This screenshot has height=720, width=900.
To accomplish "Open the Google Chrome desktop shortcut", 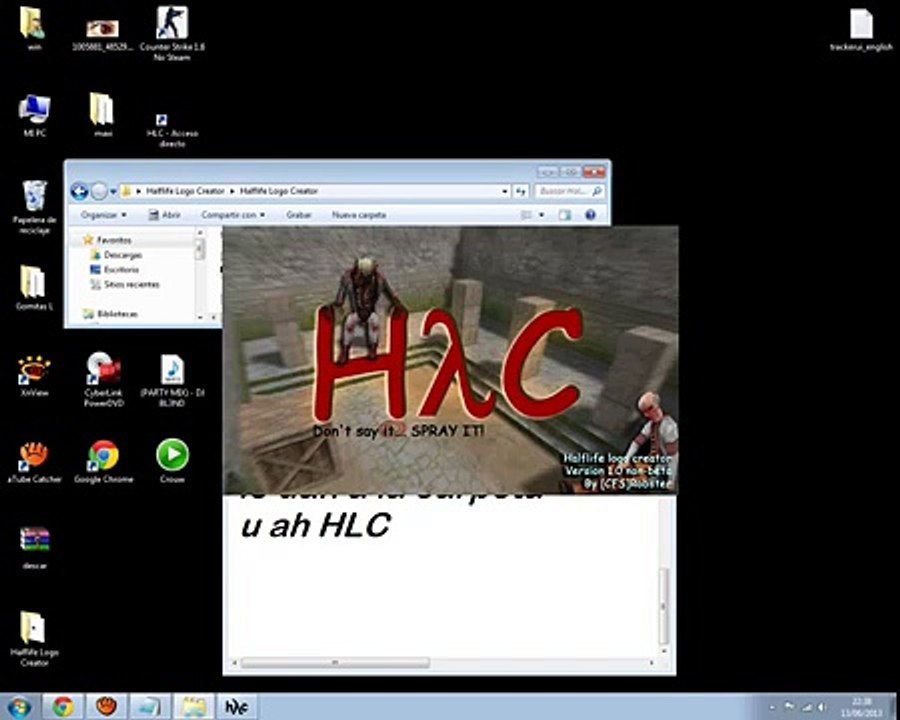I will point(103,462).
